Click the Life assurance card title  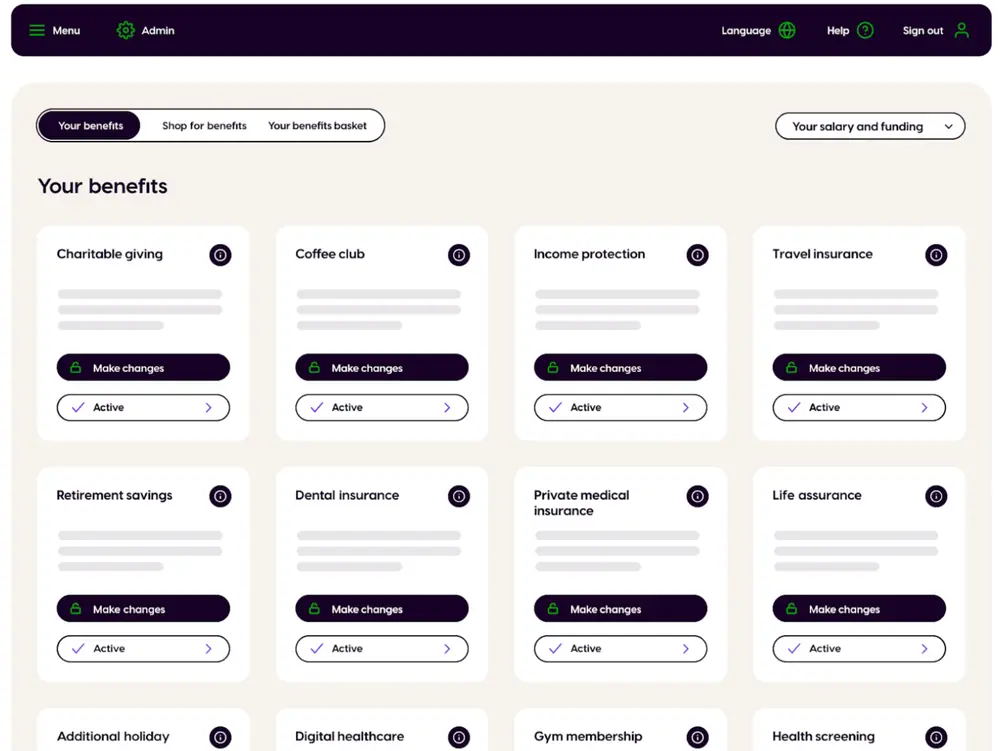click(816, 495)
